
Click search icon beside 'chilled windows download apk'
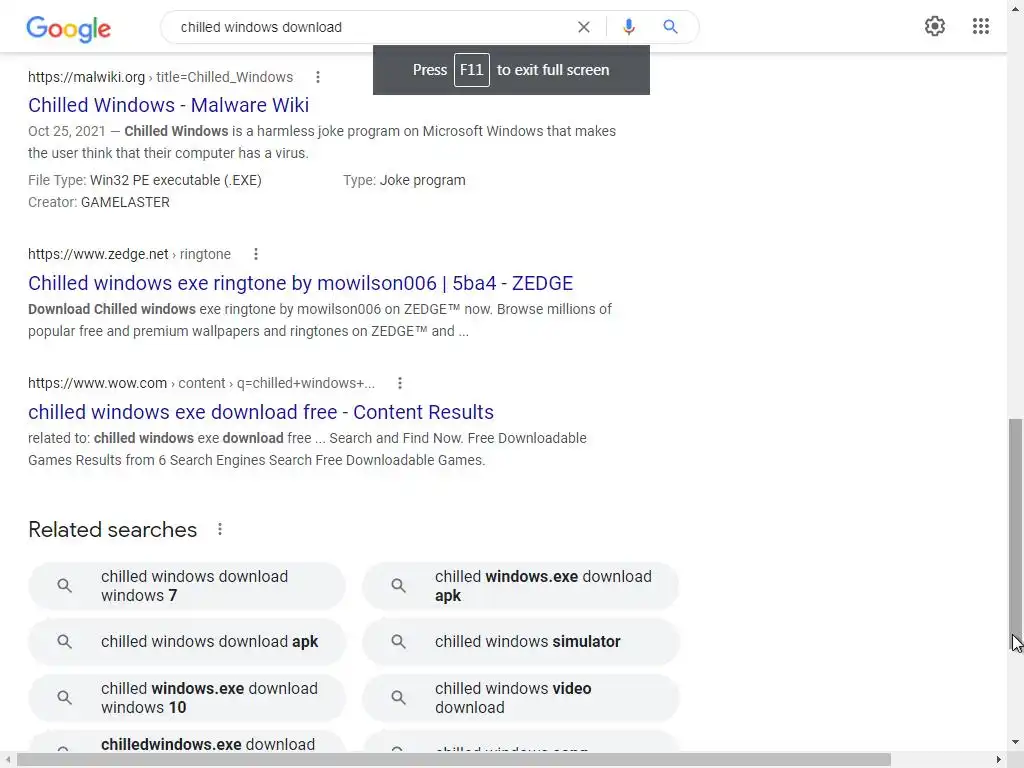(x=65, y=641)
